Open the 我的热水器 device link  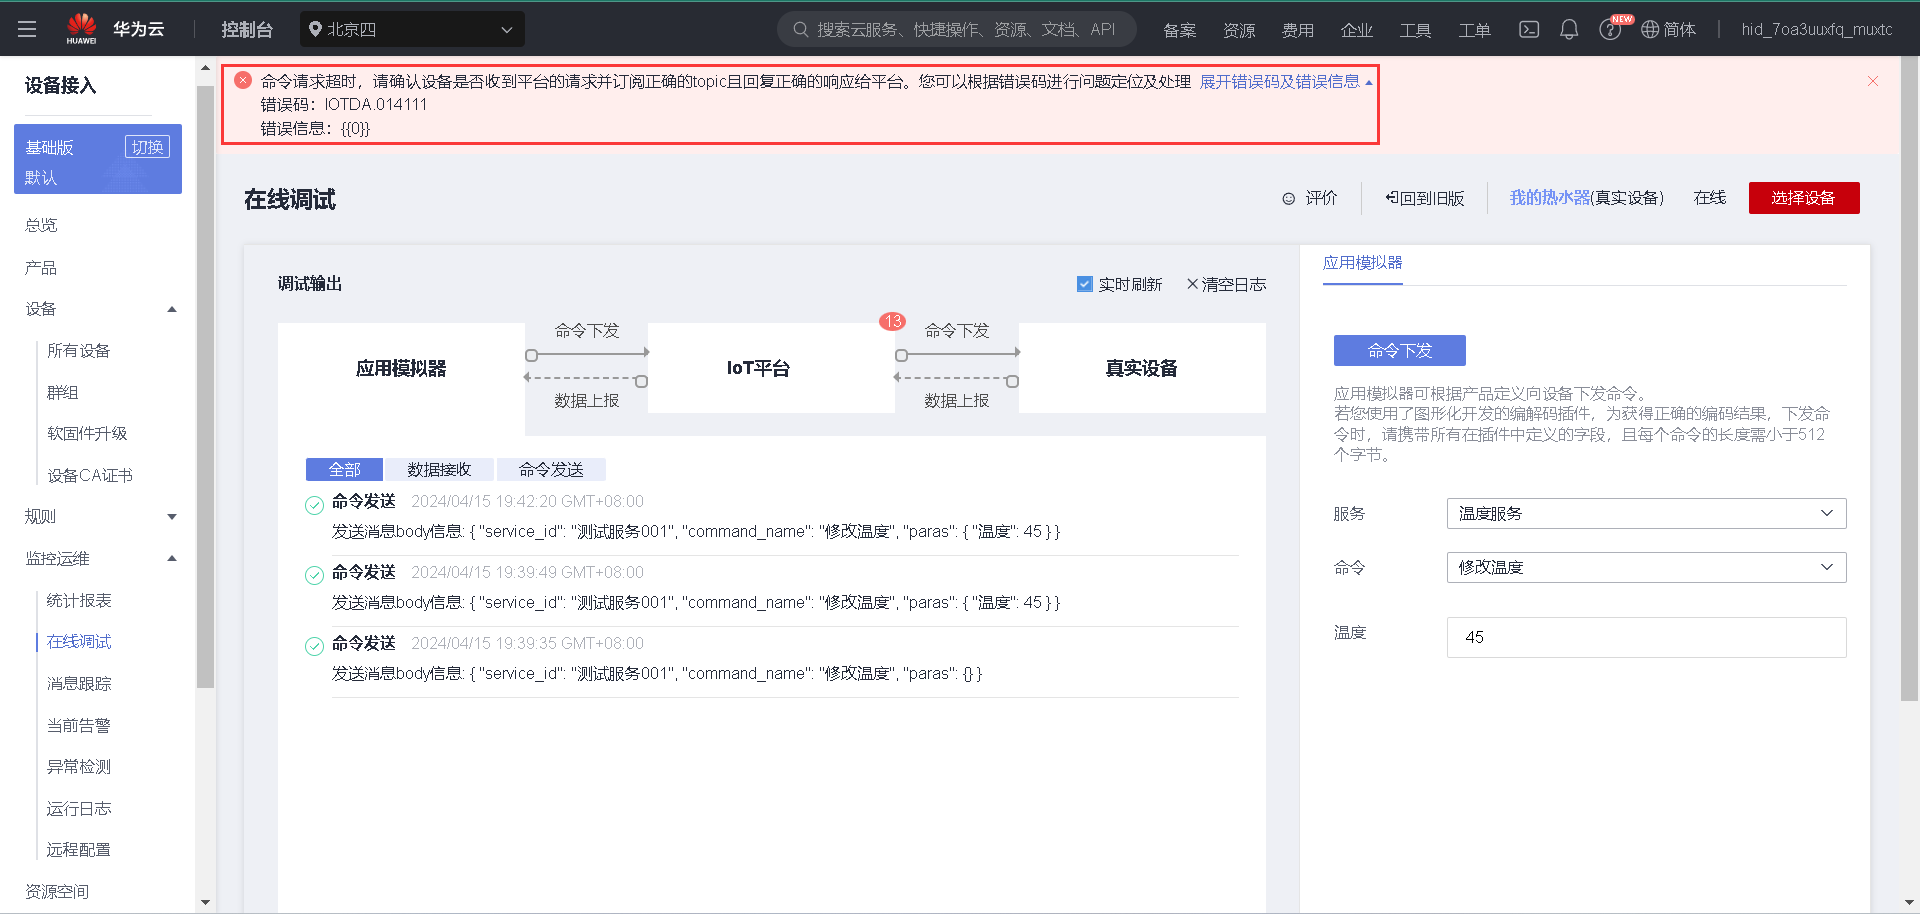coord(1550,198)
